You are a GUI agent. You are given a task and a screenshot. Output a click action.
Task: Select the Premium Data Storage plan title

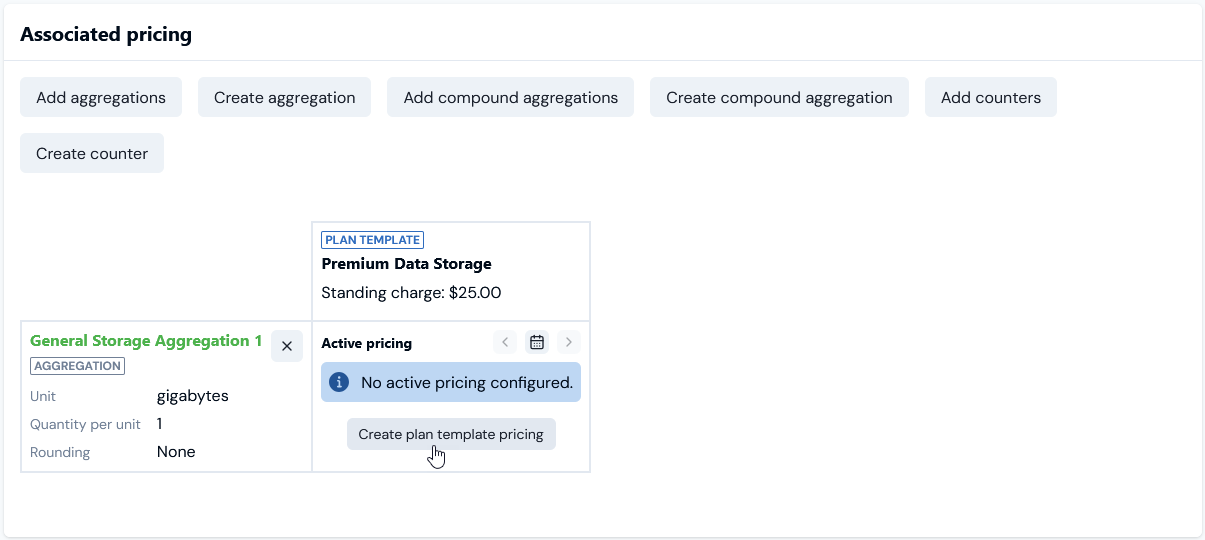pos(406,264)
